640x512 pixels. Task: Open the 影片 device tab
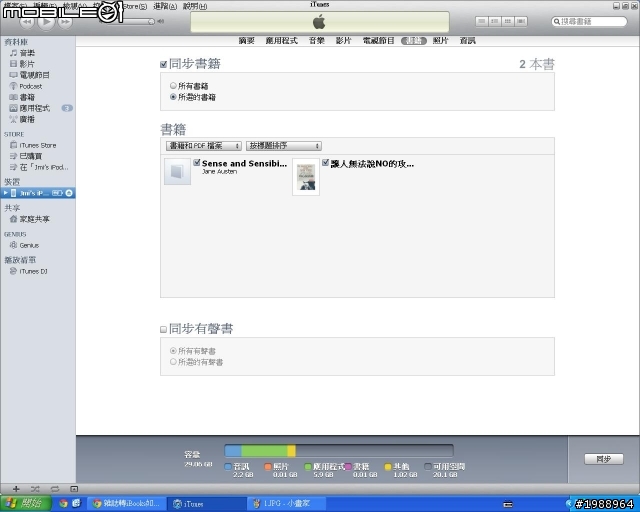344,41
